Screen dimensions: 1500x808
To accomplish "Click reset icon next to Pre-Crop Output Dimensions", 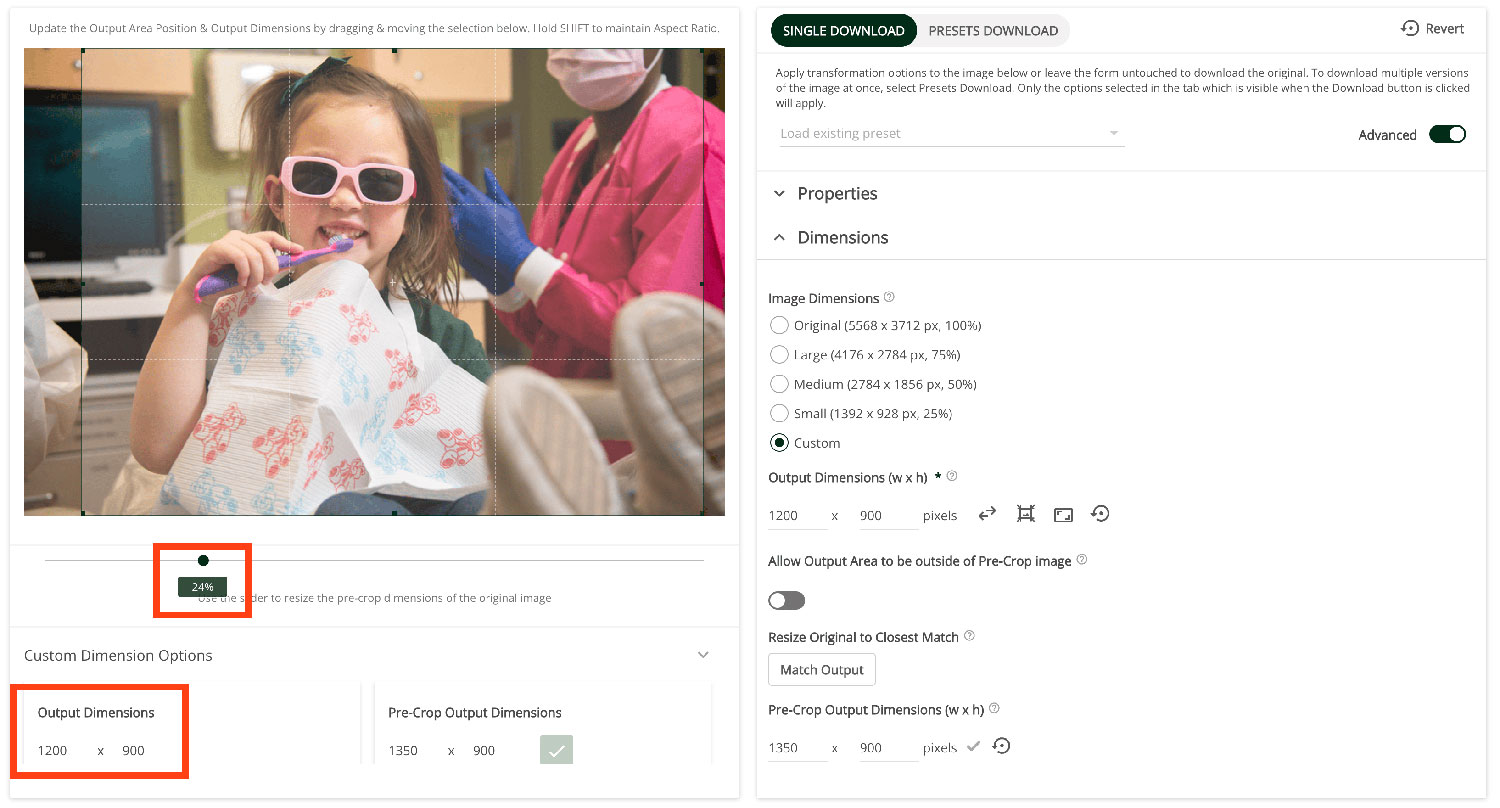I will [x=1001, y=746].
